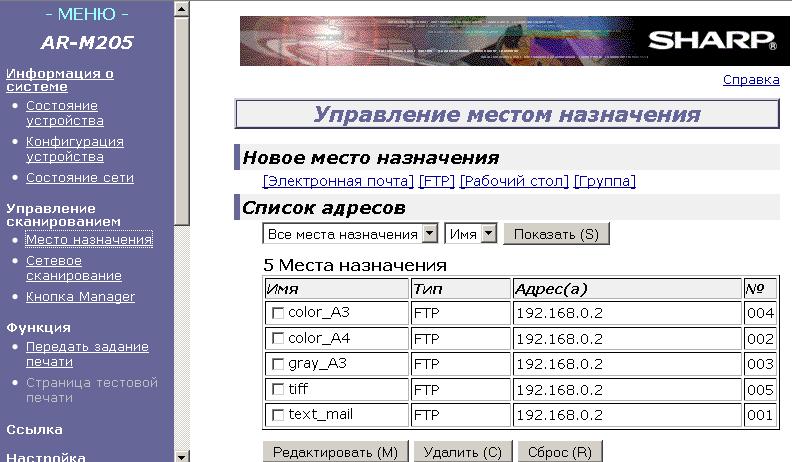Click the 'Редактировать (M)' button
This screenshot has height=462, width=792.
pos(335,452)
